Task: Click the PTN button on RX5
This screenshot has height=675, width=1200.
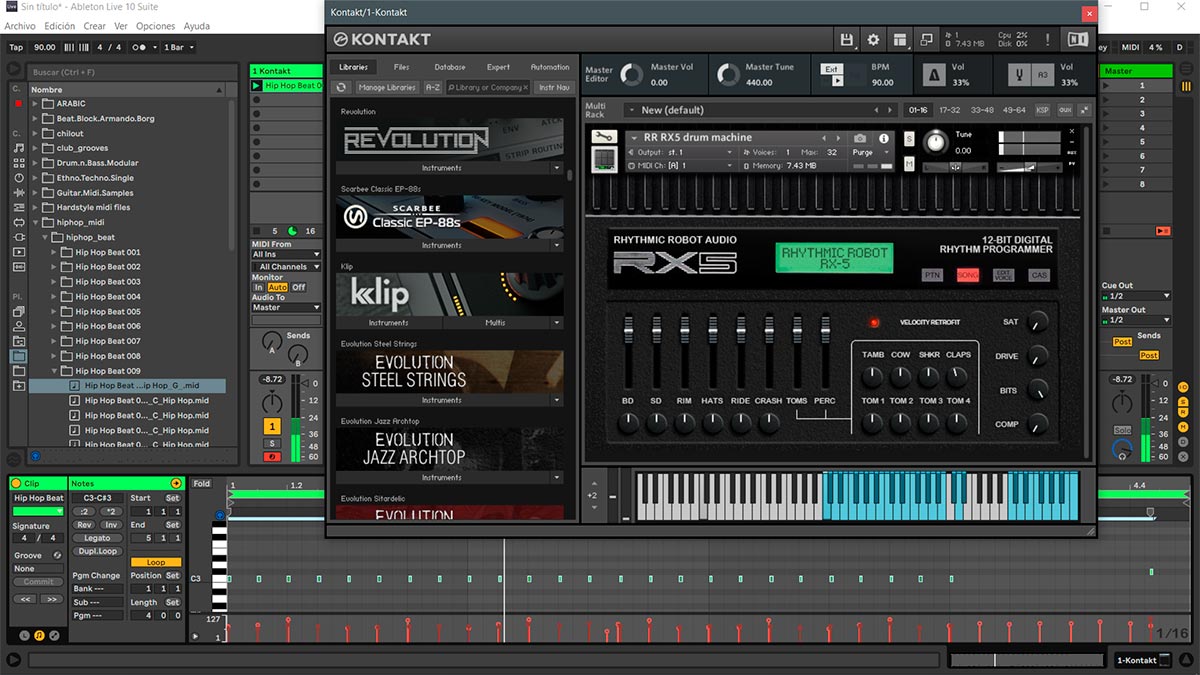Action: tap(932, 275)
